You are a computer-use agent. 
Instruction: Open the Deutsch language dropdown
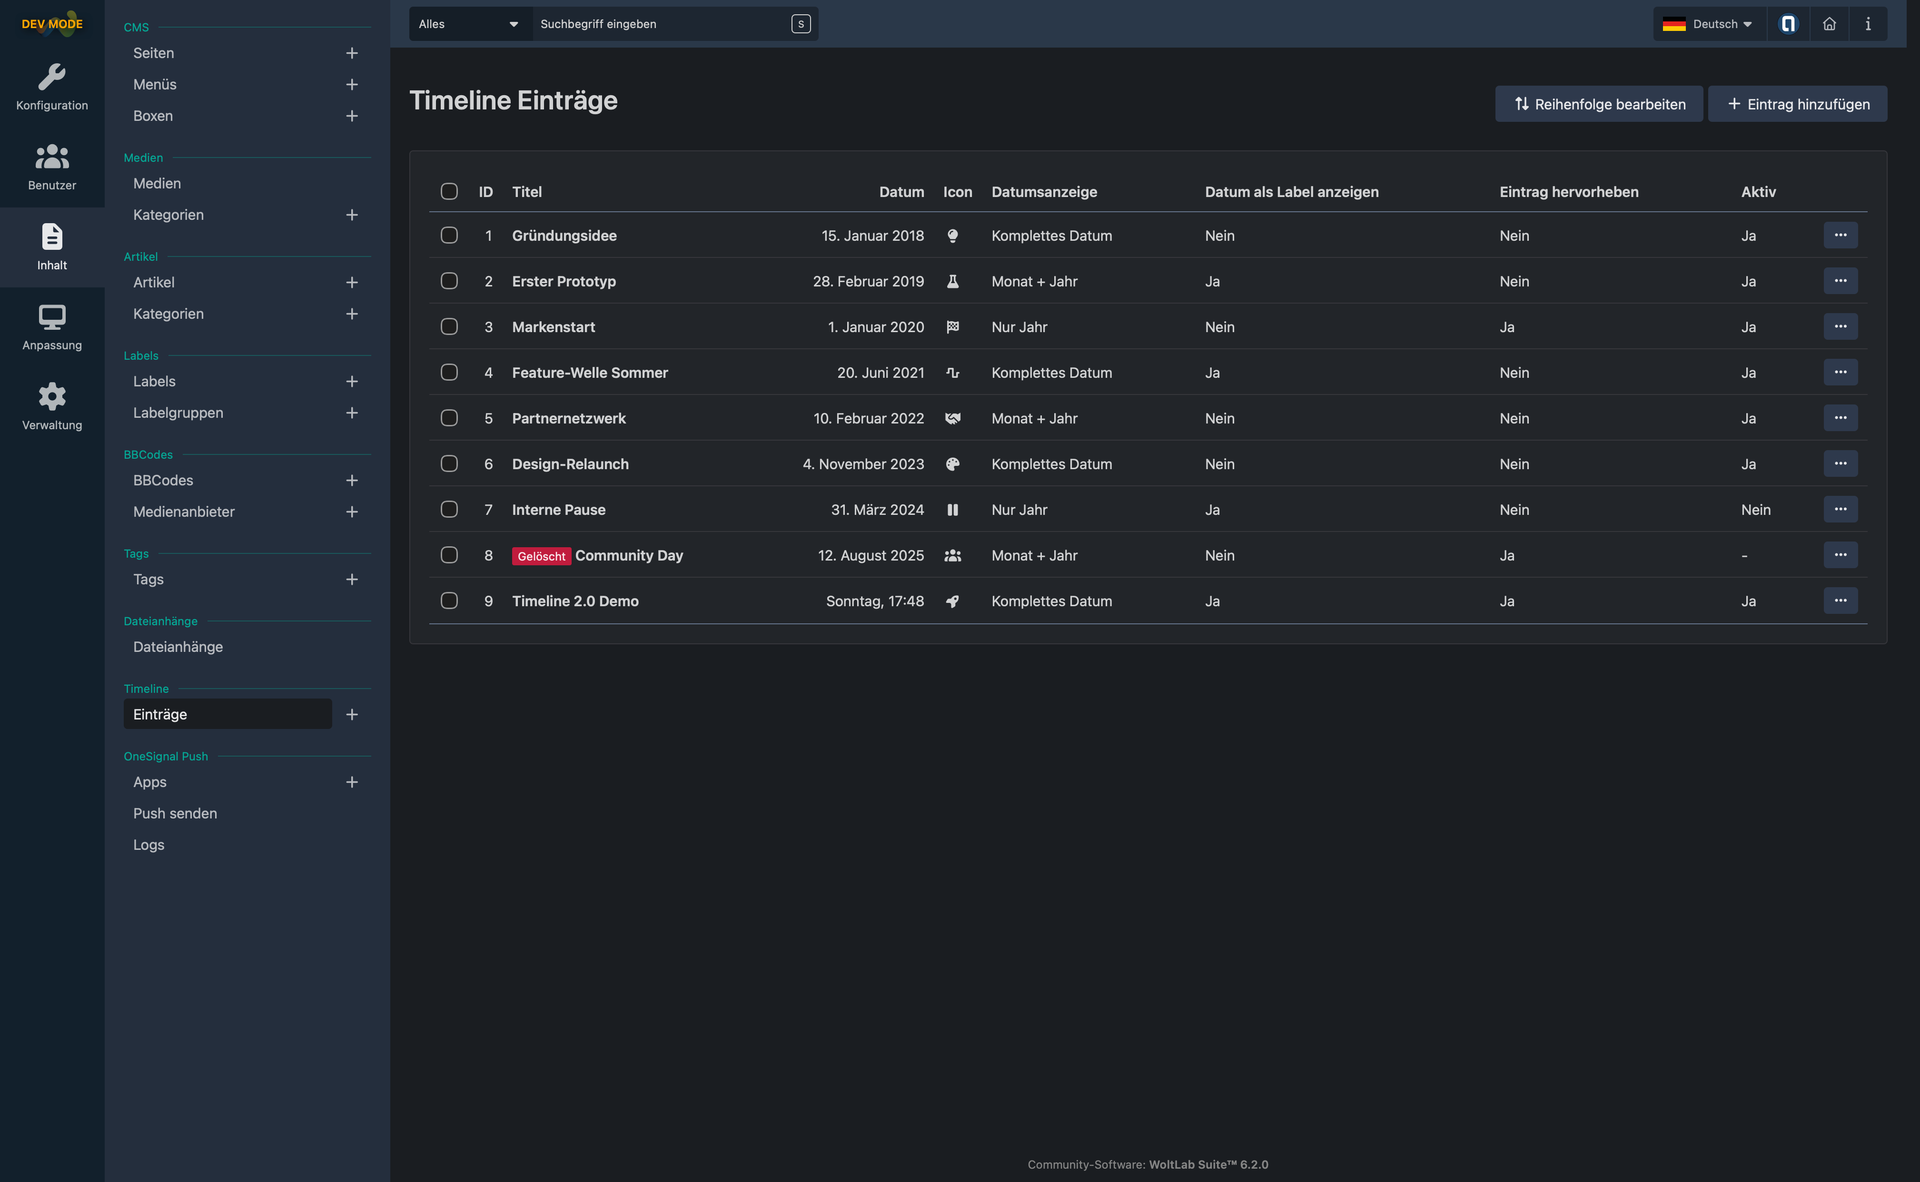point(1708,24)
